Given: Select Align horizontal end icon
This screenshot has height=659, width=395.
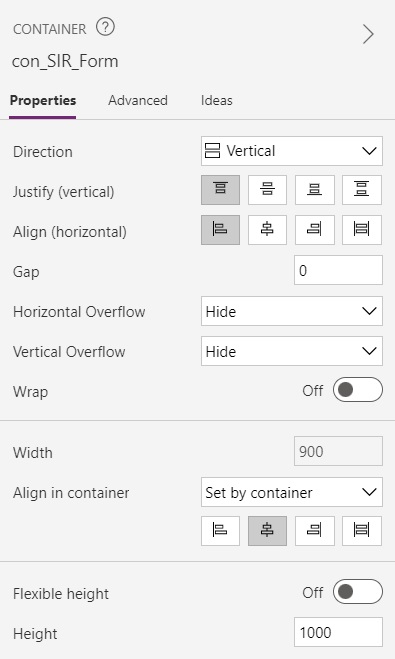Looking at the screenshot, I should 315,230.
